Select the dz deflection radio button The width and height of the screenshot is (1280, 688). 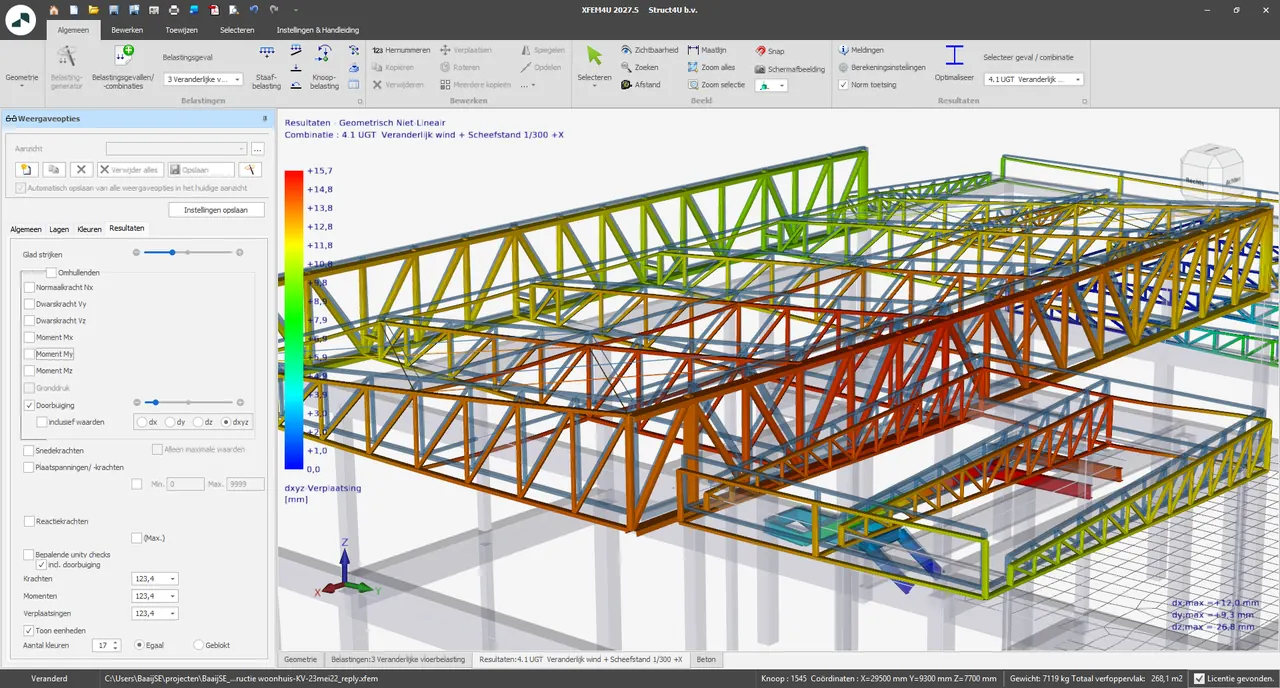(197, 422)
